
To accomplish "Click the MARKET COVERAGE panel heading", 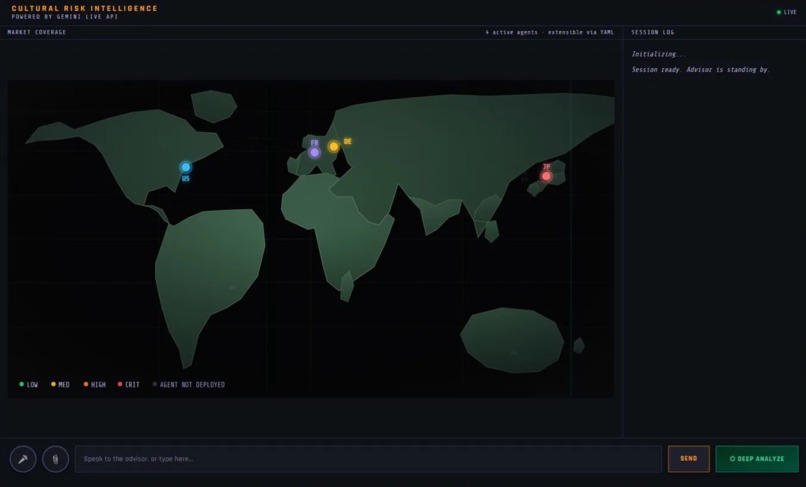I will pyautogui.click(x=36, y=32).
